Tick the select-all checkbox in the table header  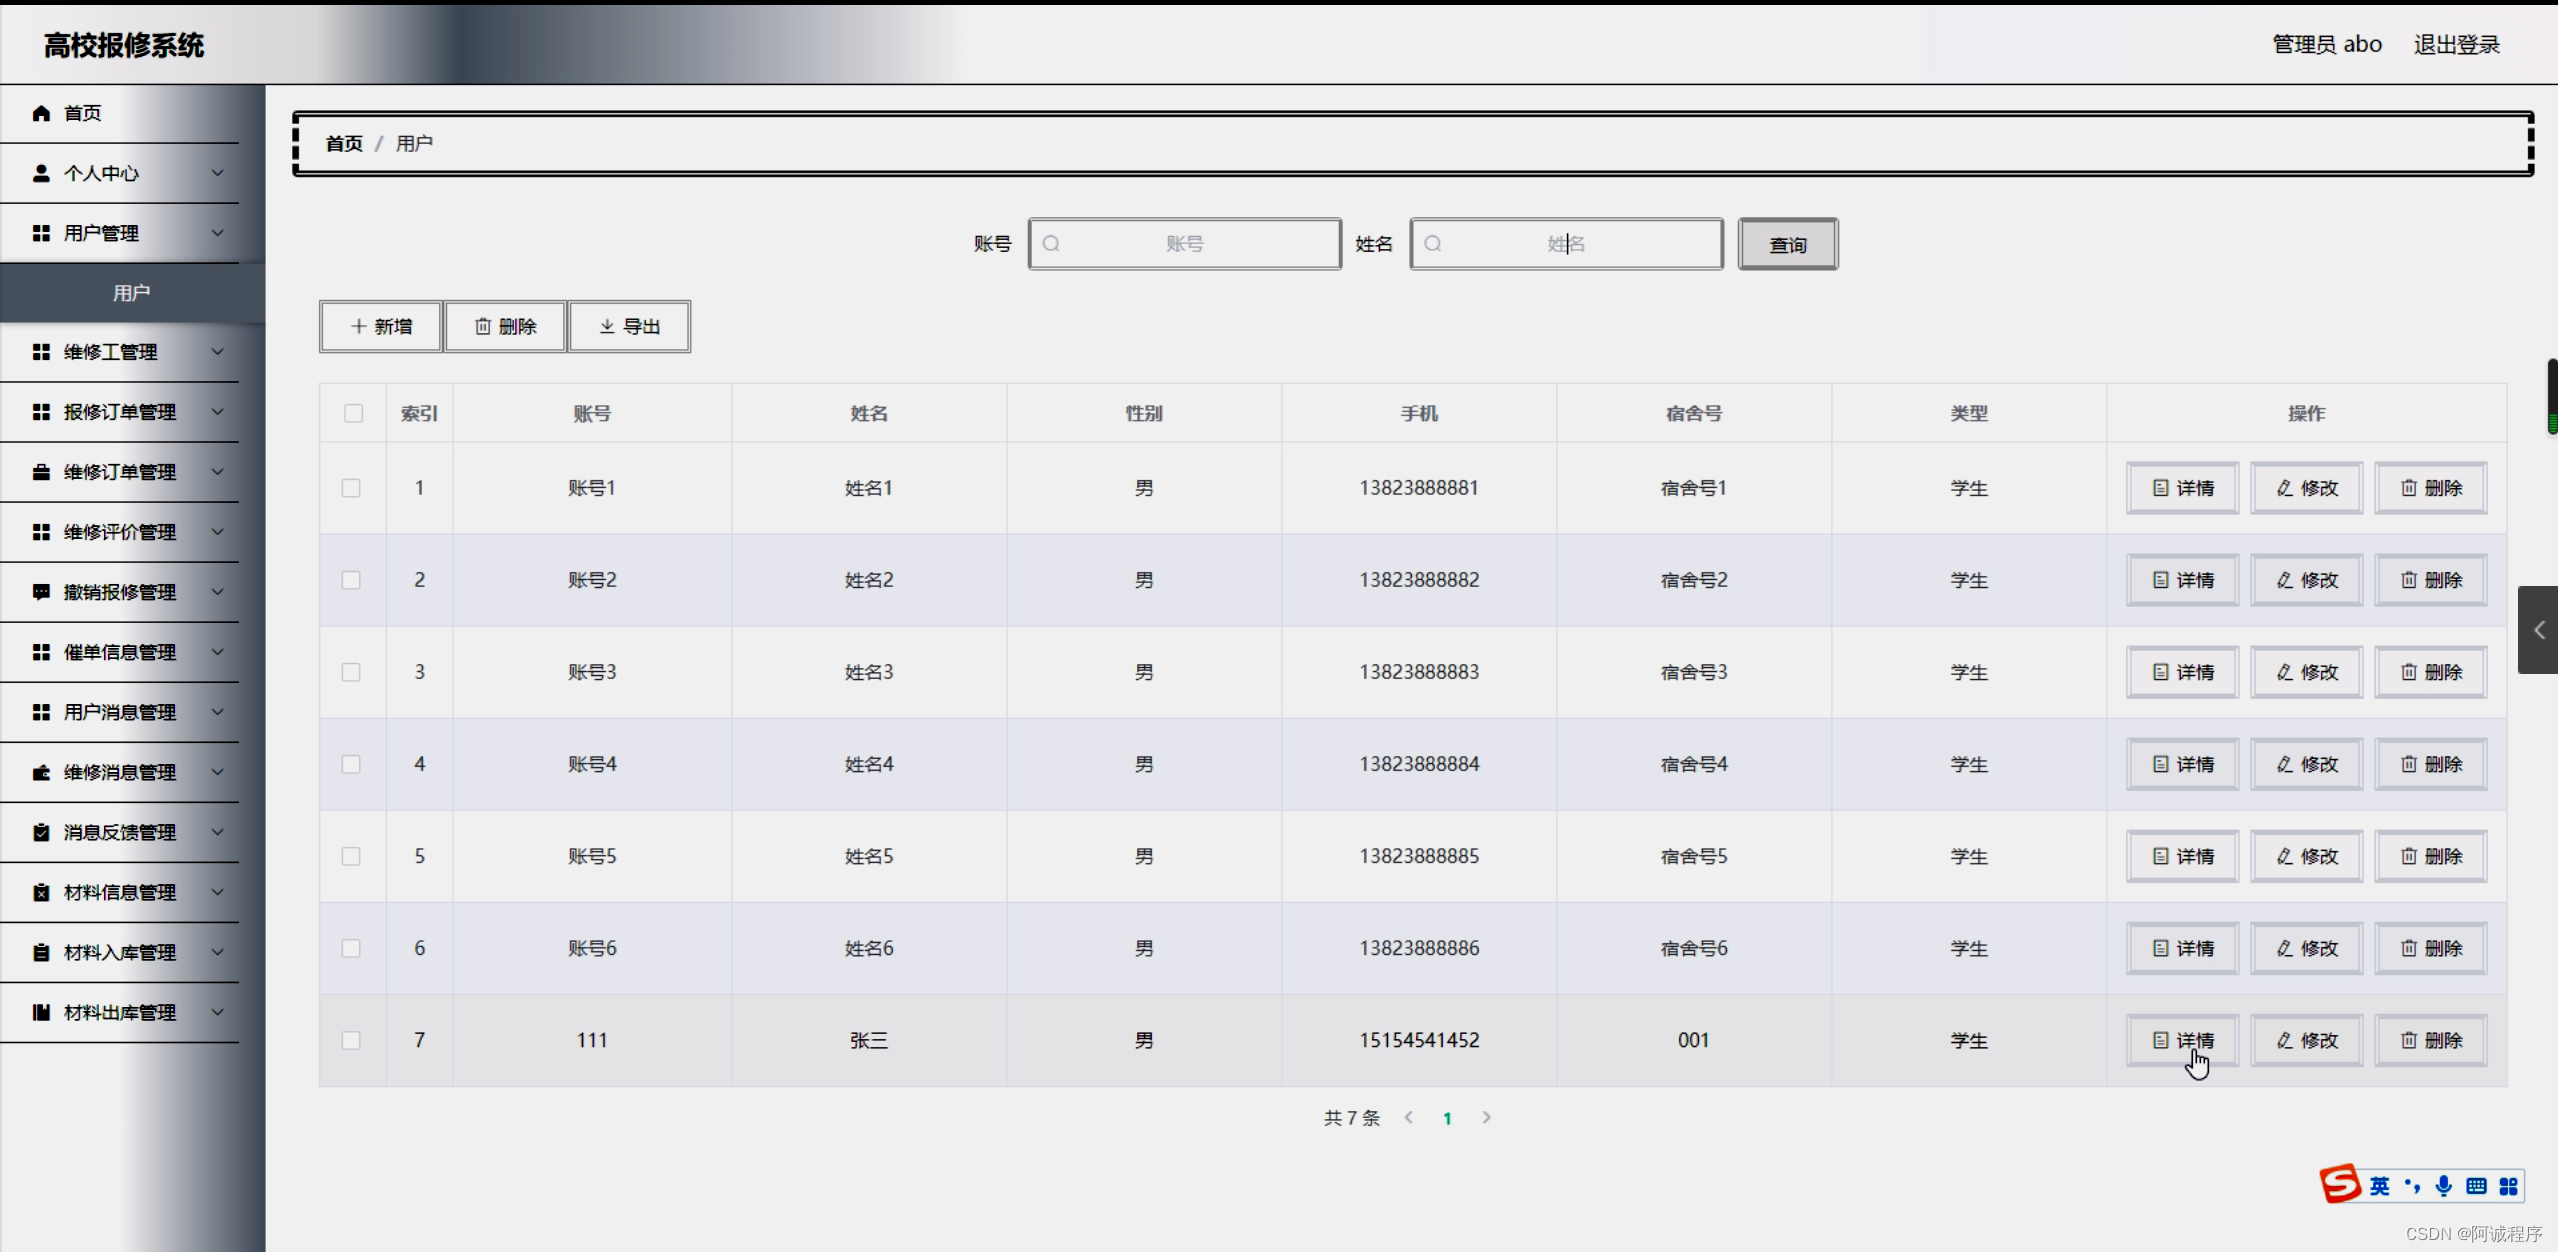pyautogui.click(x=353, y=413)
